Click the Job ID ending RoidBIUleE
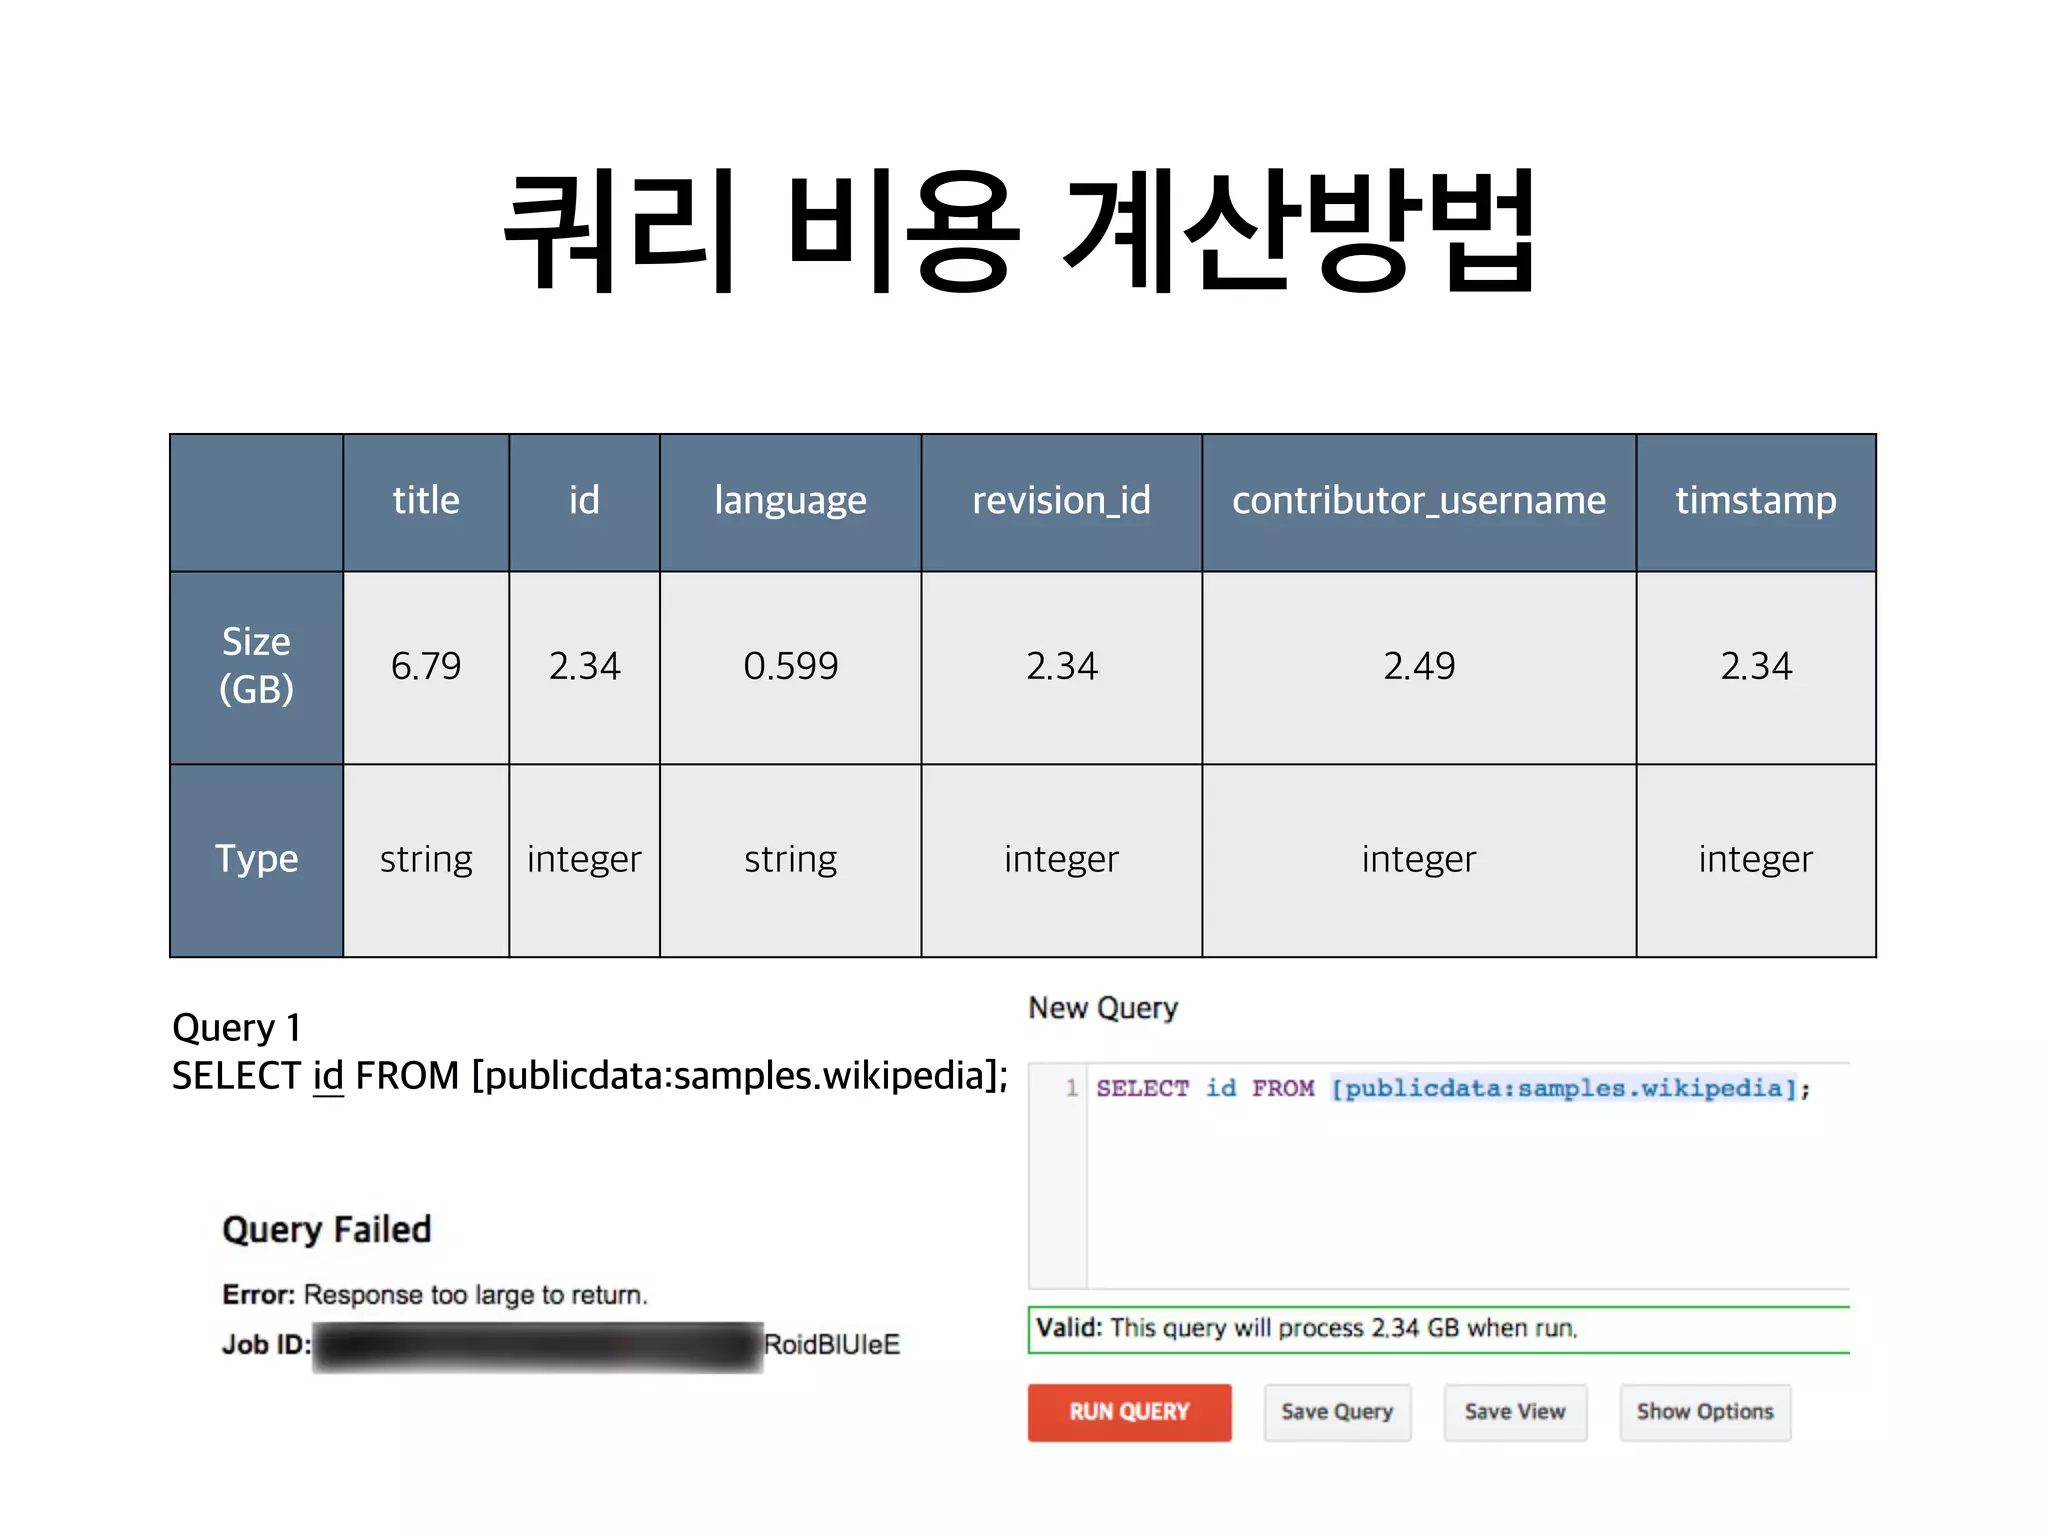 [x=561, y=1345]
